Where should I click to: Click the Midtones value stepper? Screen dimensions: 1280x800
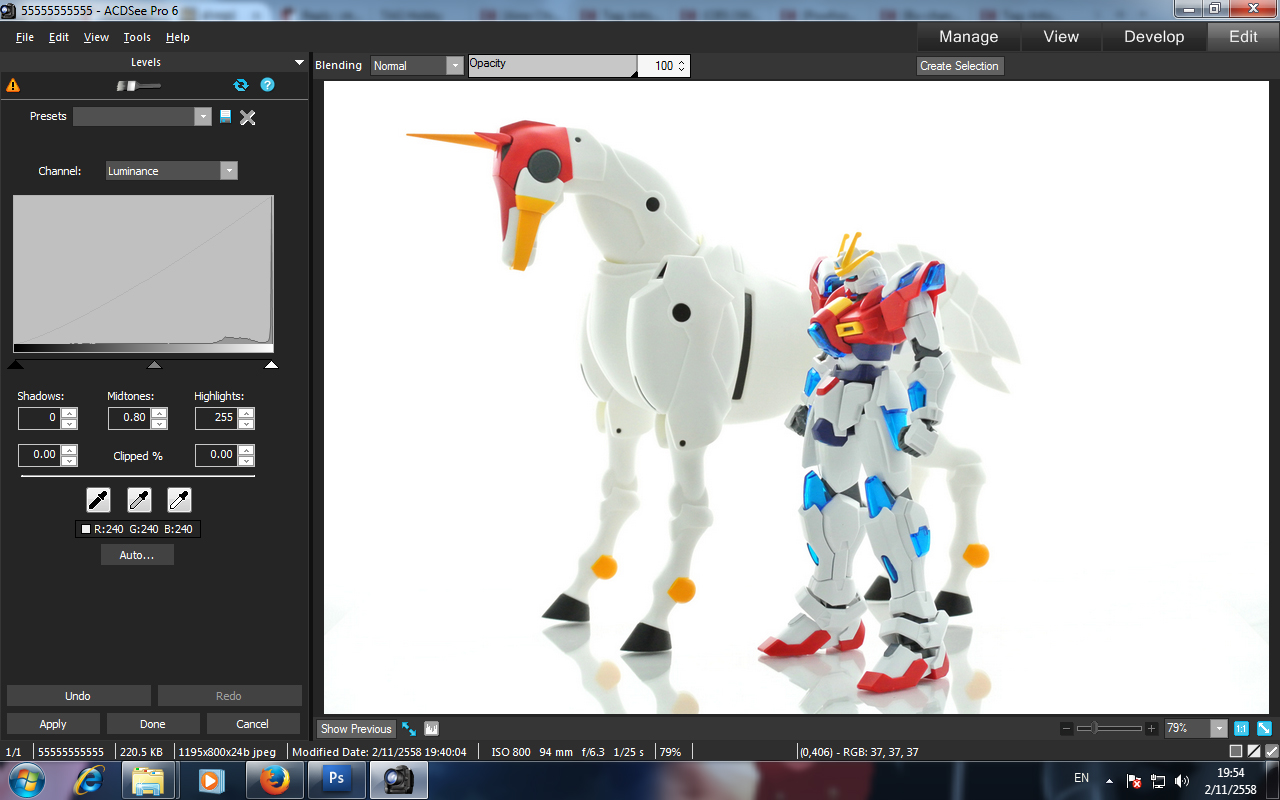pos(159,418)
